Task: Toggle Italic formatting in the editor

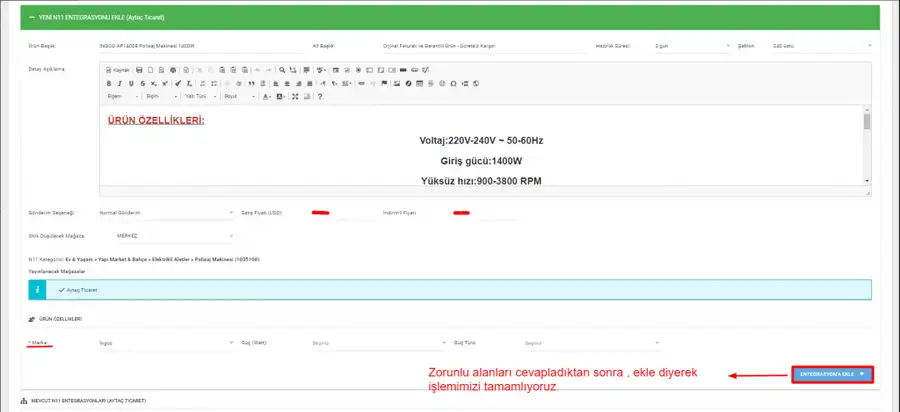Action: click(120, 84)
